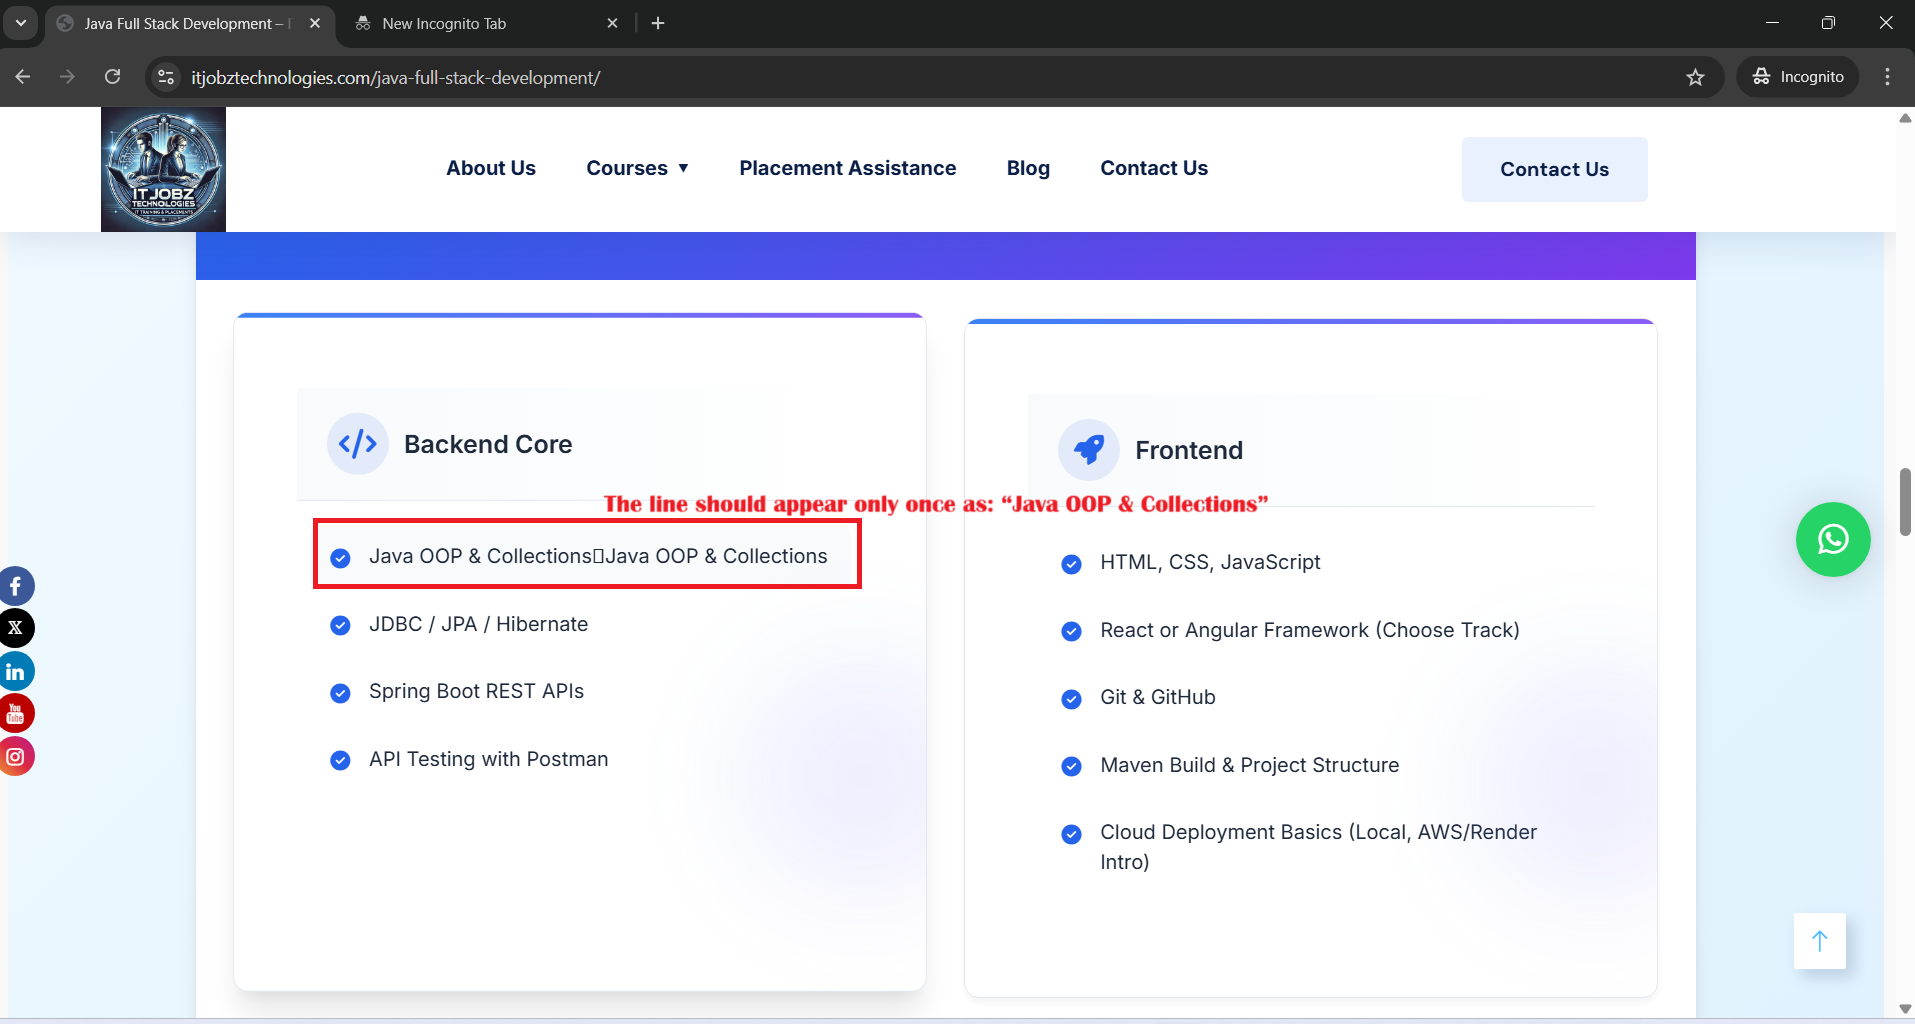Click the X (Twitter) share icon
The height and width of the screenshot is (1024, 1915).
pyautogui.click(x=15, y=628)
